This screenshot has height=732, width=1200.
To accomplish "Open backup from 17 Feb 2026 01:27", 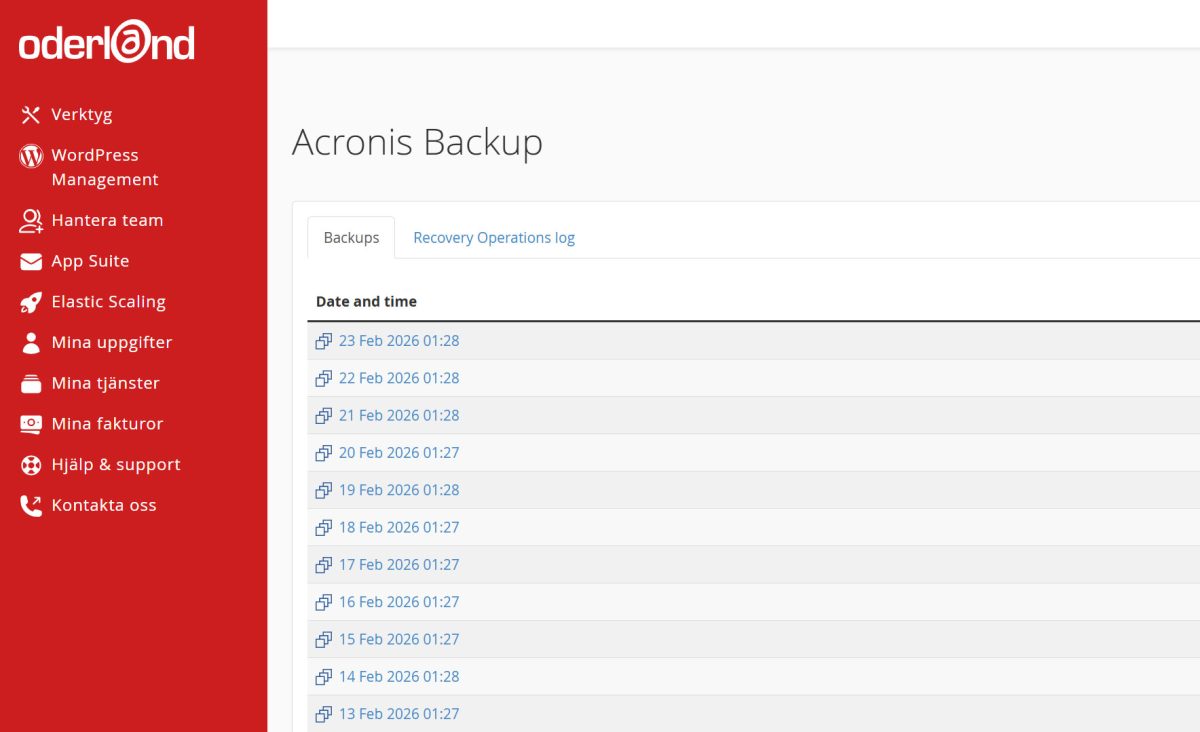I will [x=399, y=565].
